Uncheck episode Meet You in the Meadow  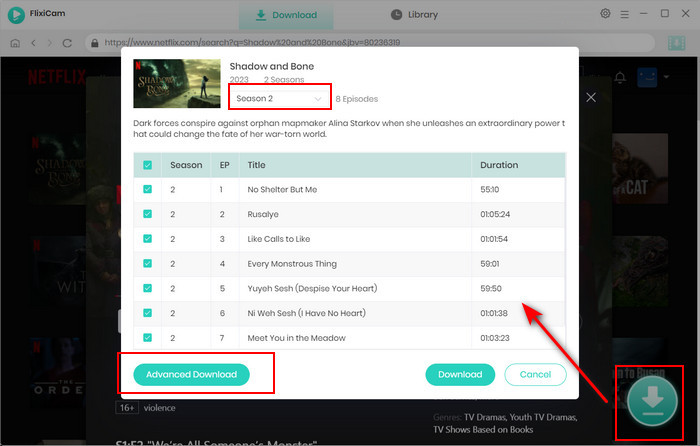point(147,338)
